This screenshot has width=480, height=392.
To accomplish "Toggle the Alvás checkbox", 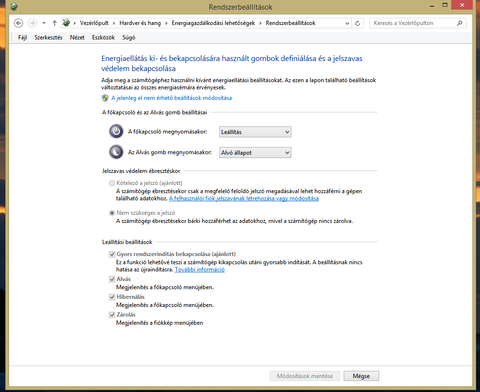I will (112, 279).
